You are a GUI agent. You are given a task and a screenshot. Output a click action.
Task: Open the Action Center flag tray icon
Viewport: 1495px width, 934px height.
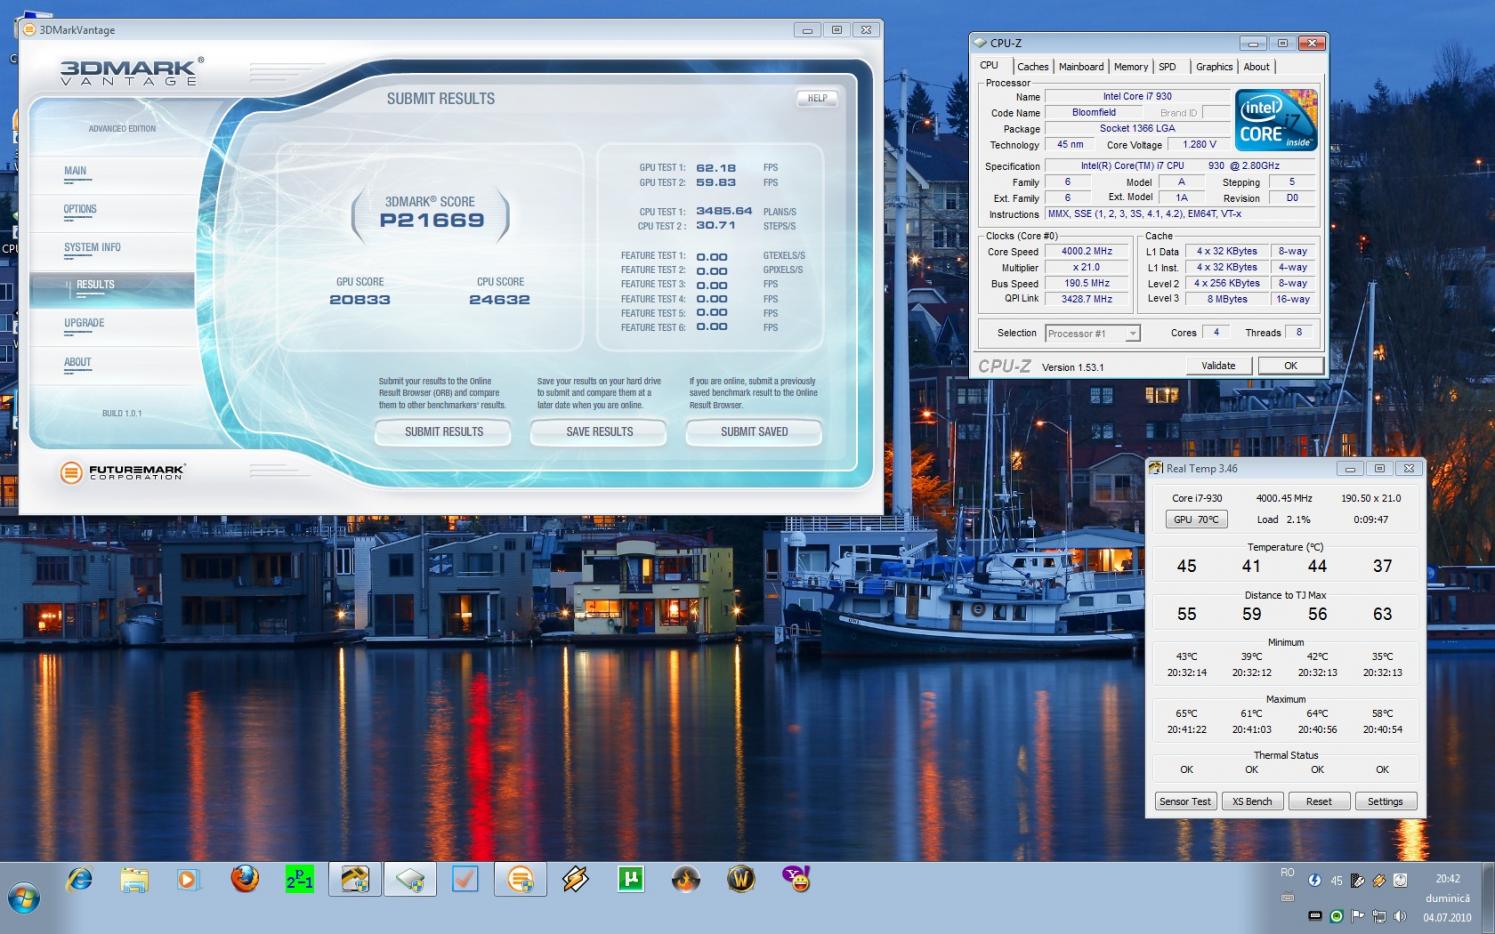1358,916
